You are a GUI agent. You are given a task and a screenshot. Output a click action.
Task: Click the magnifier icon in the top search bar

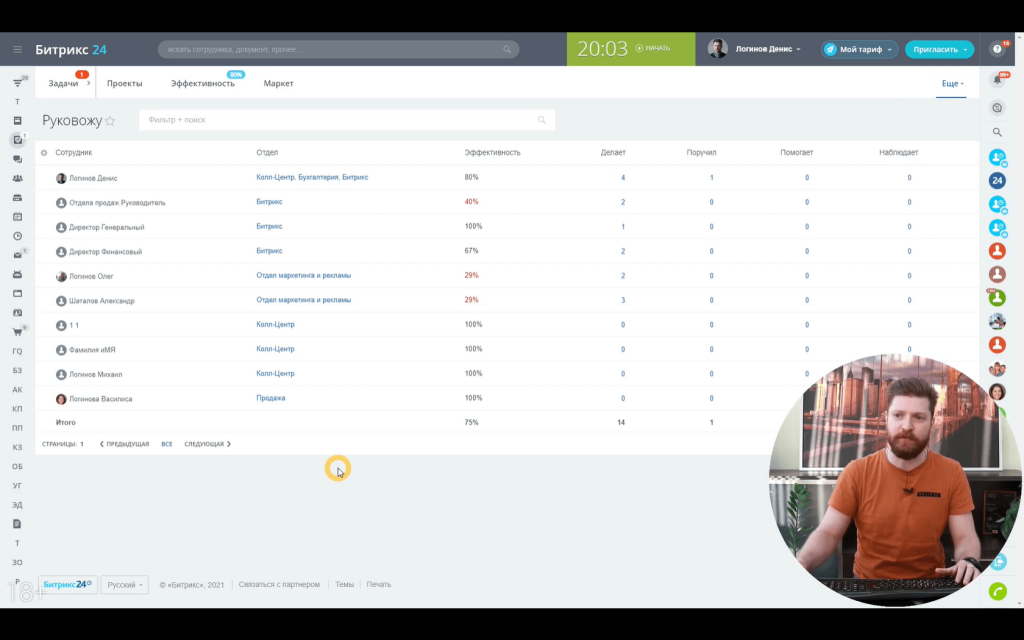(x=507, y=50)
